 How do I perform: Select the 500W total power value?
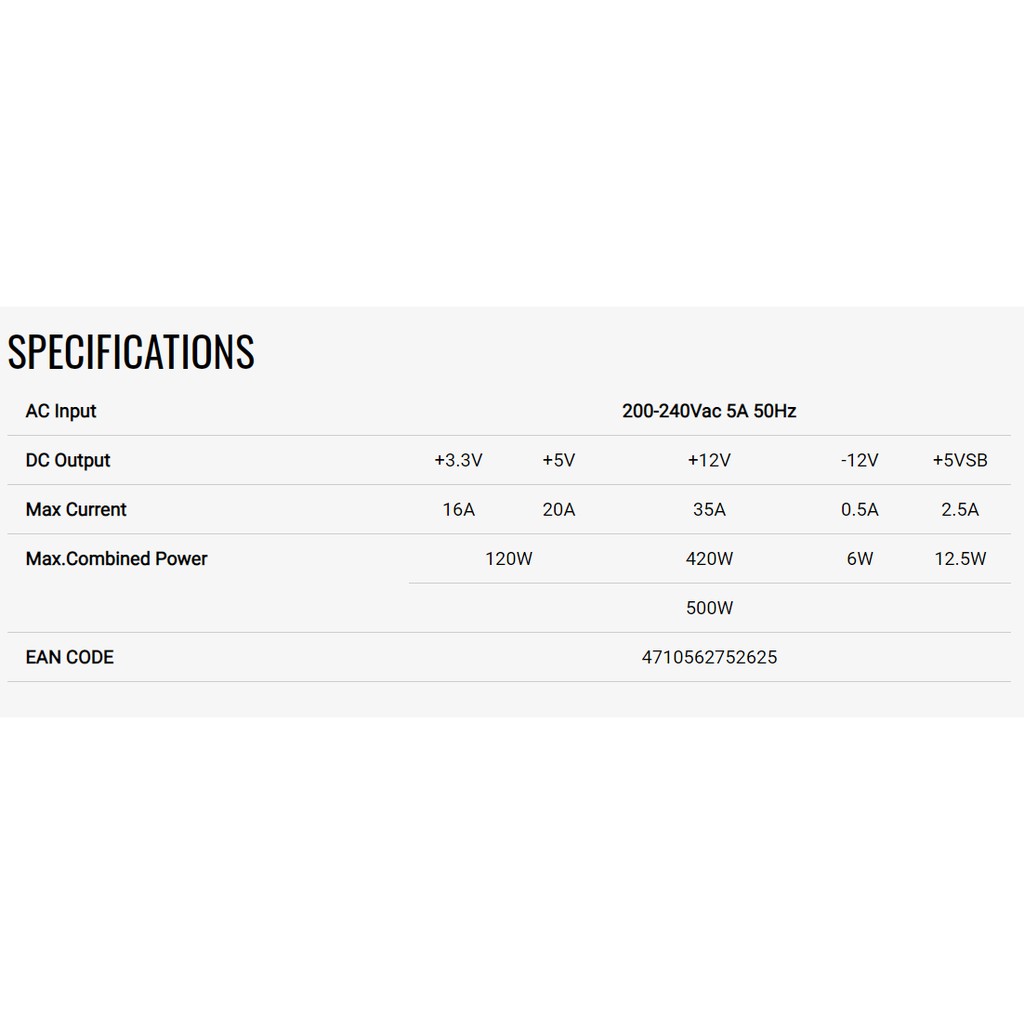coord(709,608)
